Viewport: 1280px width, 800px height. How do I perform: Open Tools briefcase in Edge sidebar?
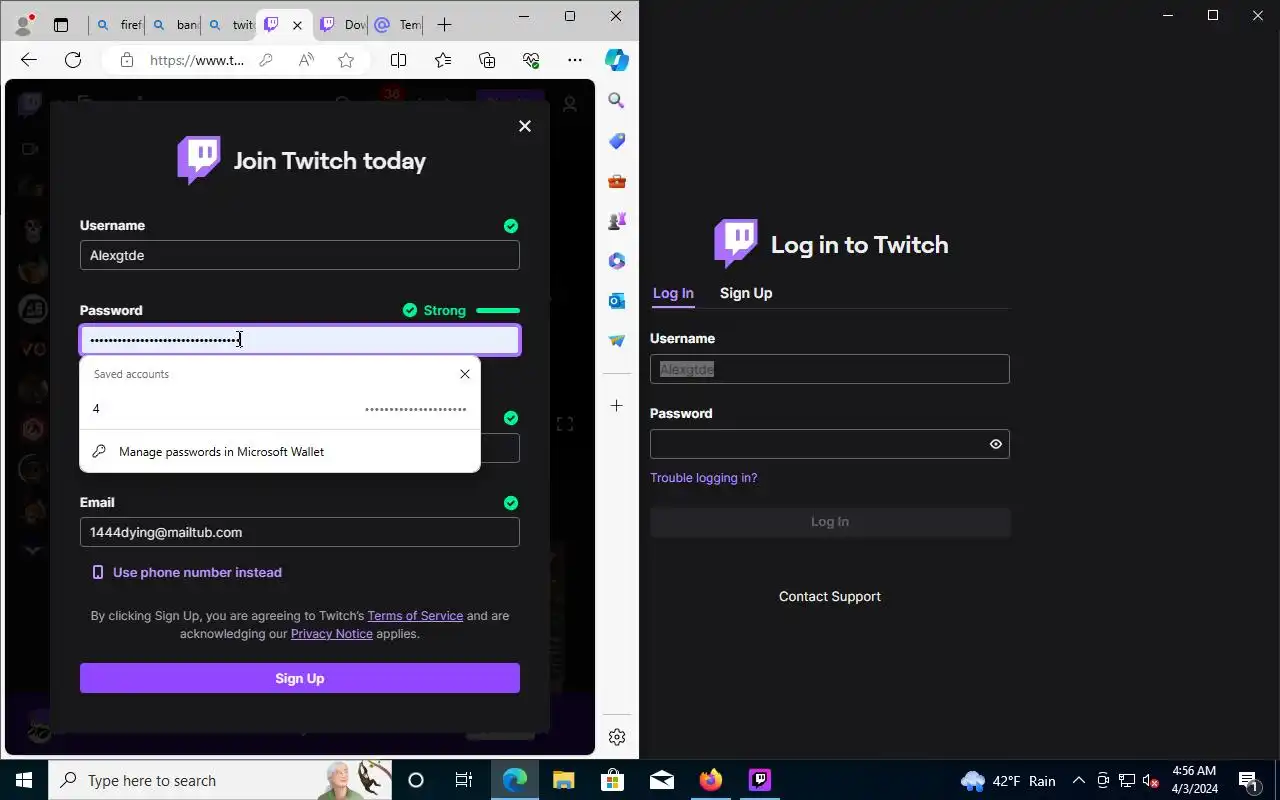[617, 181]
